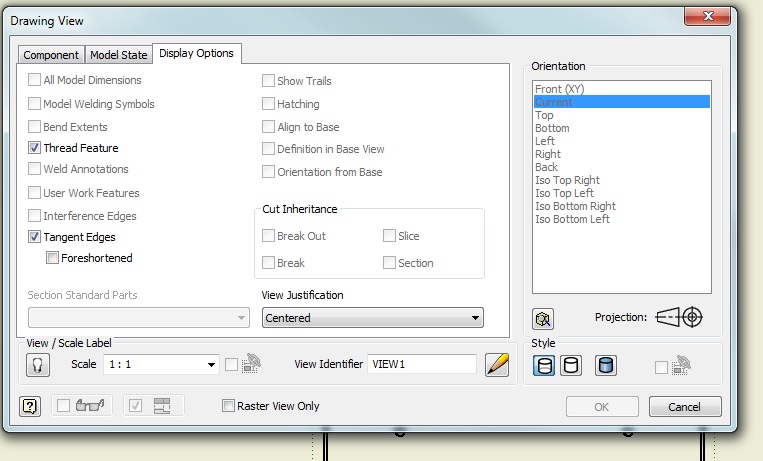Toggle the Break Out checkbox
Screen dimensions: 763x461
tap(268, 236)
